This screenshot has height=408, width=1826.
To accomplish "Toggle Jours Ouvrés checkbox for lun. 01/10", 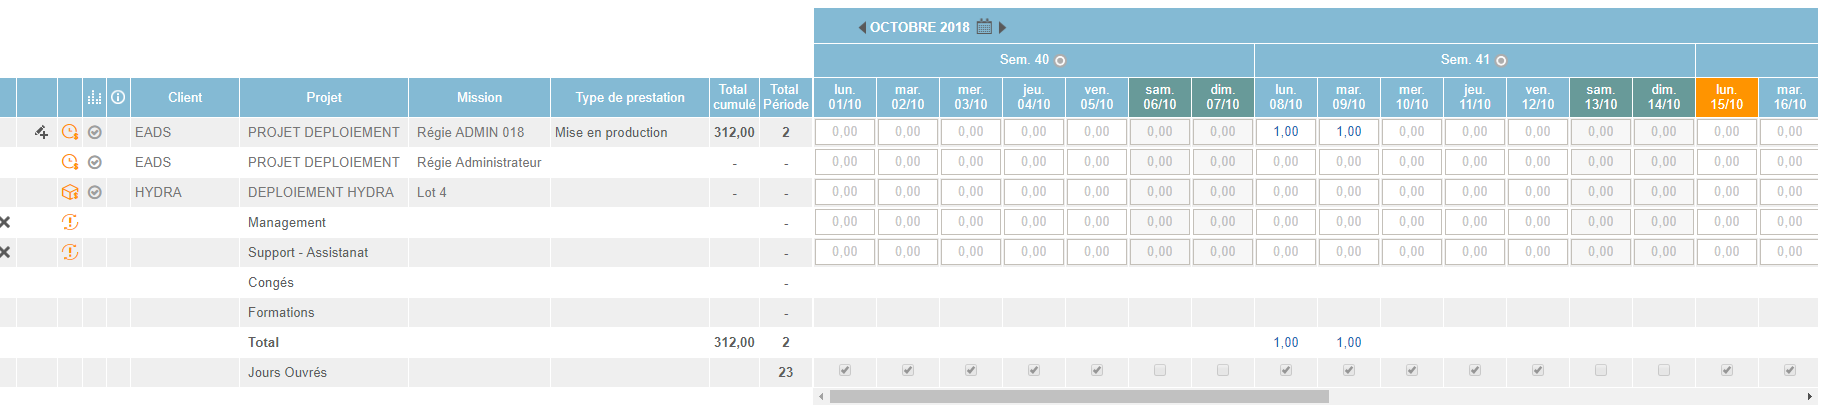I will point(845,371).
